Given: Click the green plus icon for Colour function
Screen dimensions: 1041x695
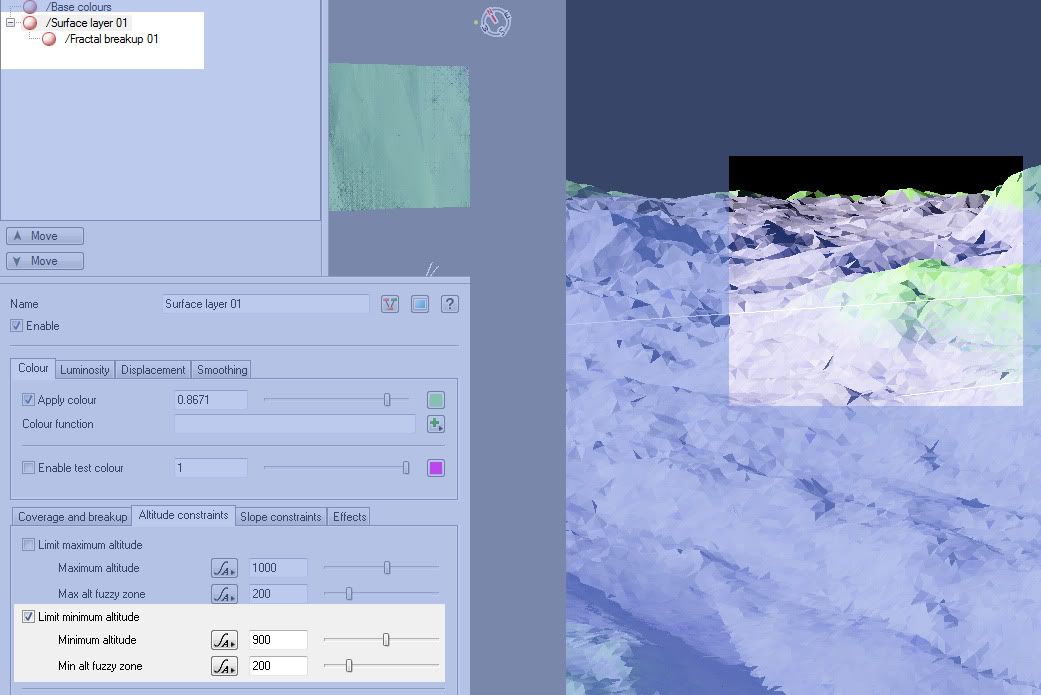Looking at the screenshot, I should (435, 424).
